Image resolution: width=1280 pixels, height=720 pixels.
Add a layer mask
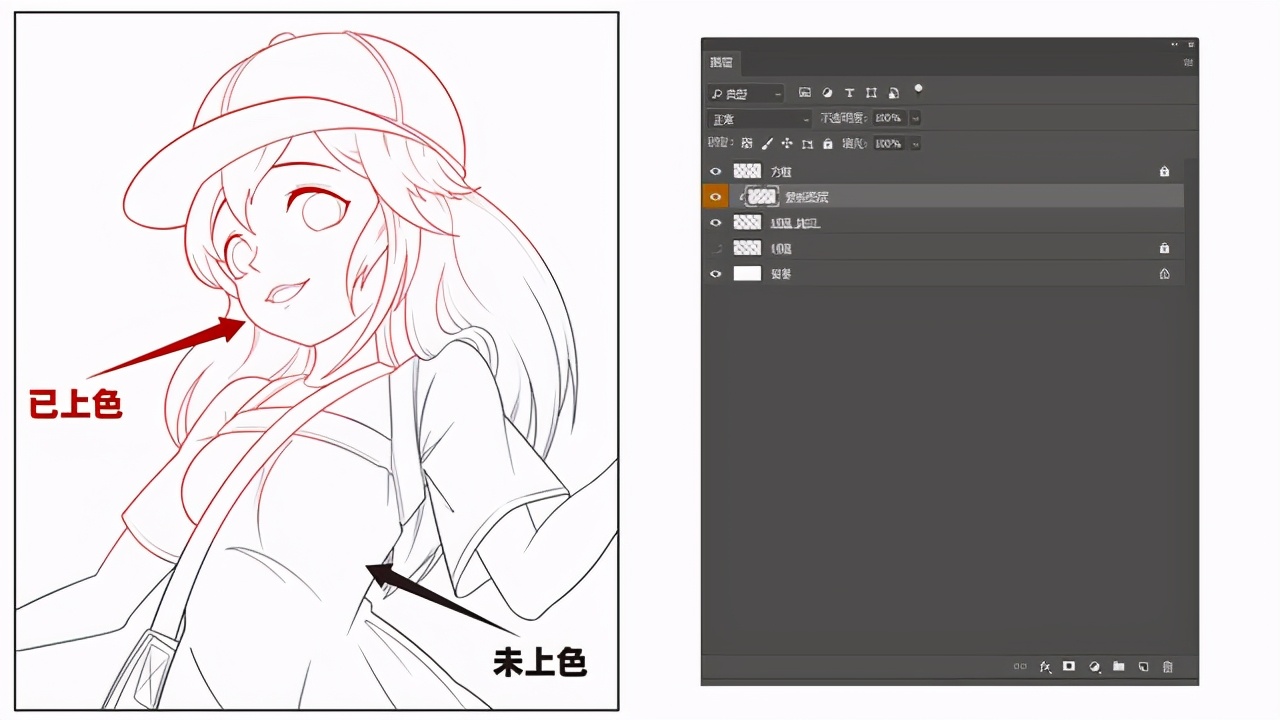(1069, 666)
